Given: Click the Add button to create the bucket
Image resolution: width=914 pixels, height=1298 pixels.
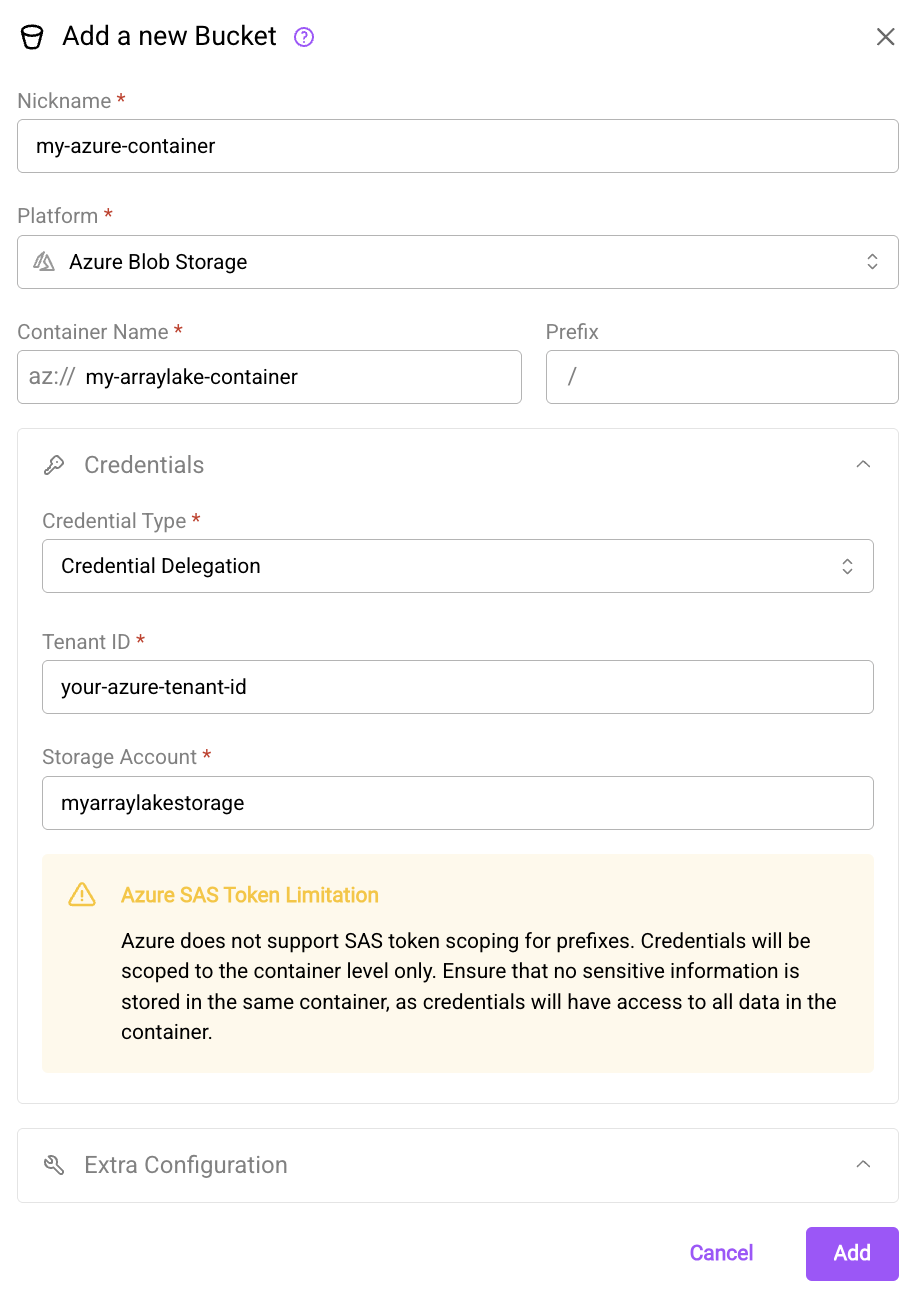Looking at the screenshot, I should point(851,1252).
